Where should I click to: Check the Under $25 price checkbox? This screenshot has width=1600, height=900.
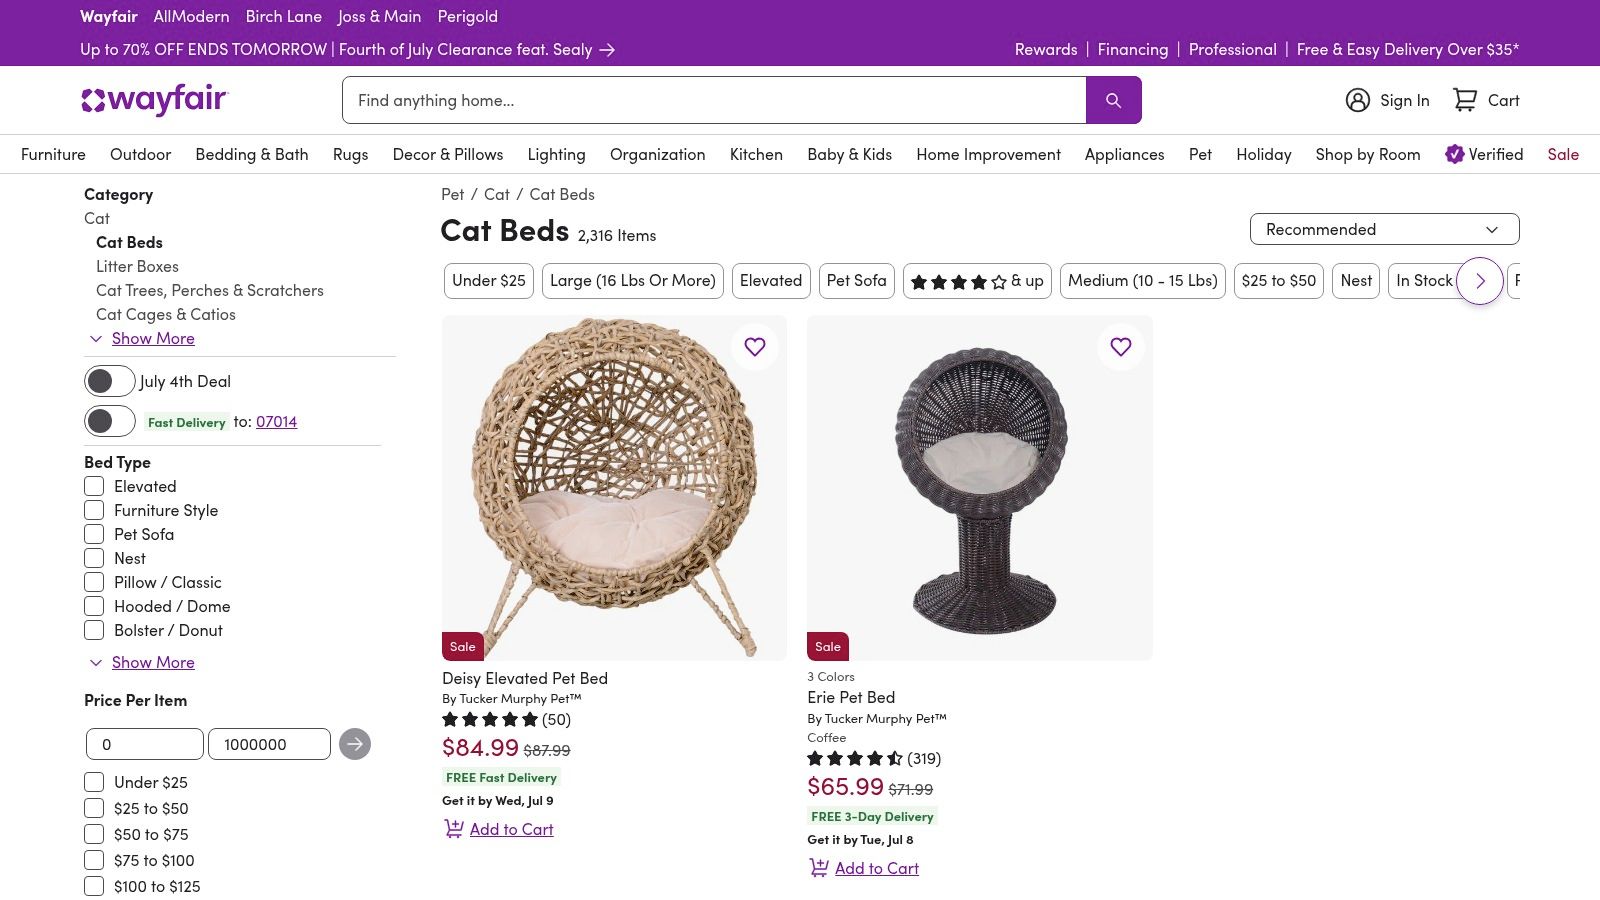[x=94, y=782]
